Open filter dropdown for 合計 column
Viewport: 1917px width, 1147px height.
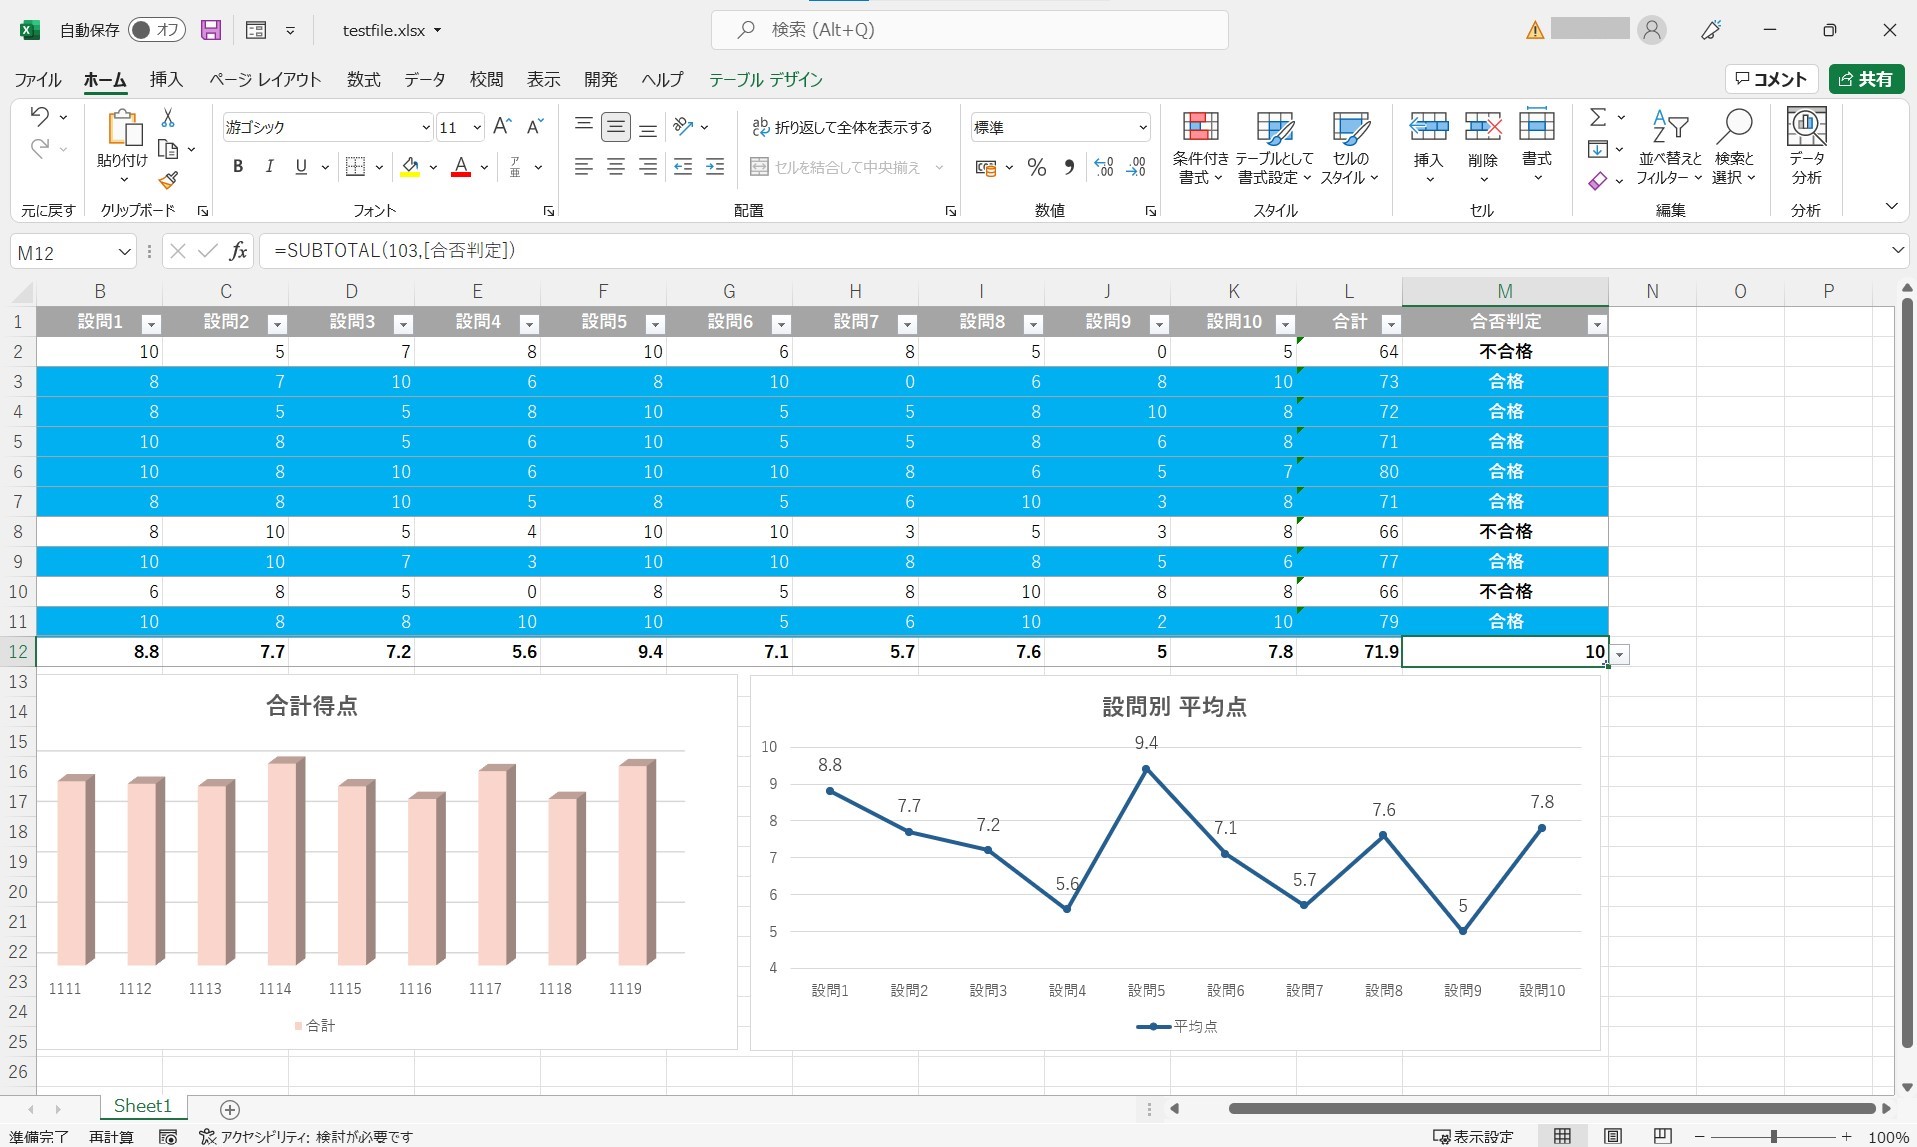click(1390, 324)
